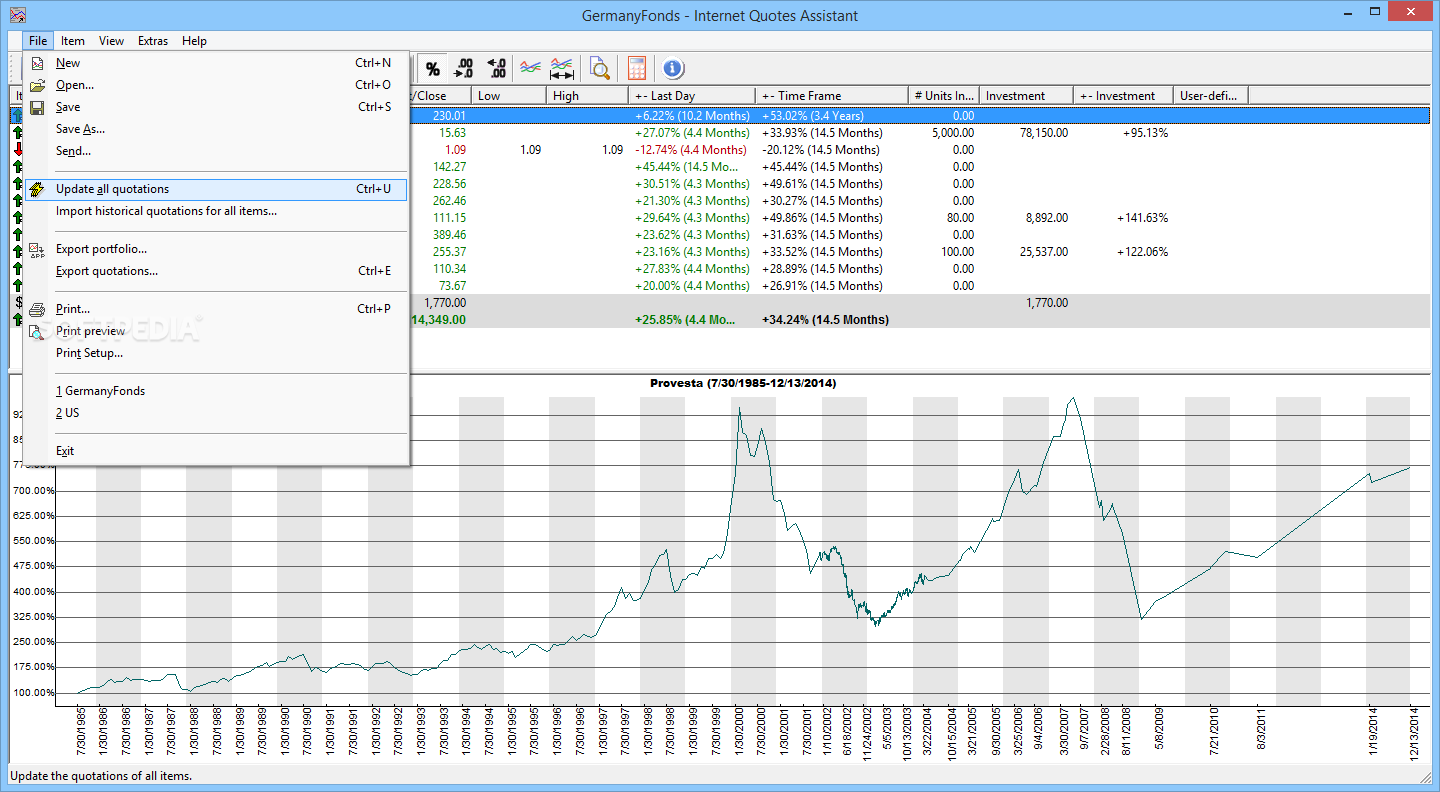Choose Export quotations menu entry
Viewport: 1440px width, 792px height.
217,271
